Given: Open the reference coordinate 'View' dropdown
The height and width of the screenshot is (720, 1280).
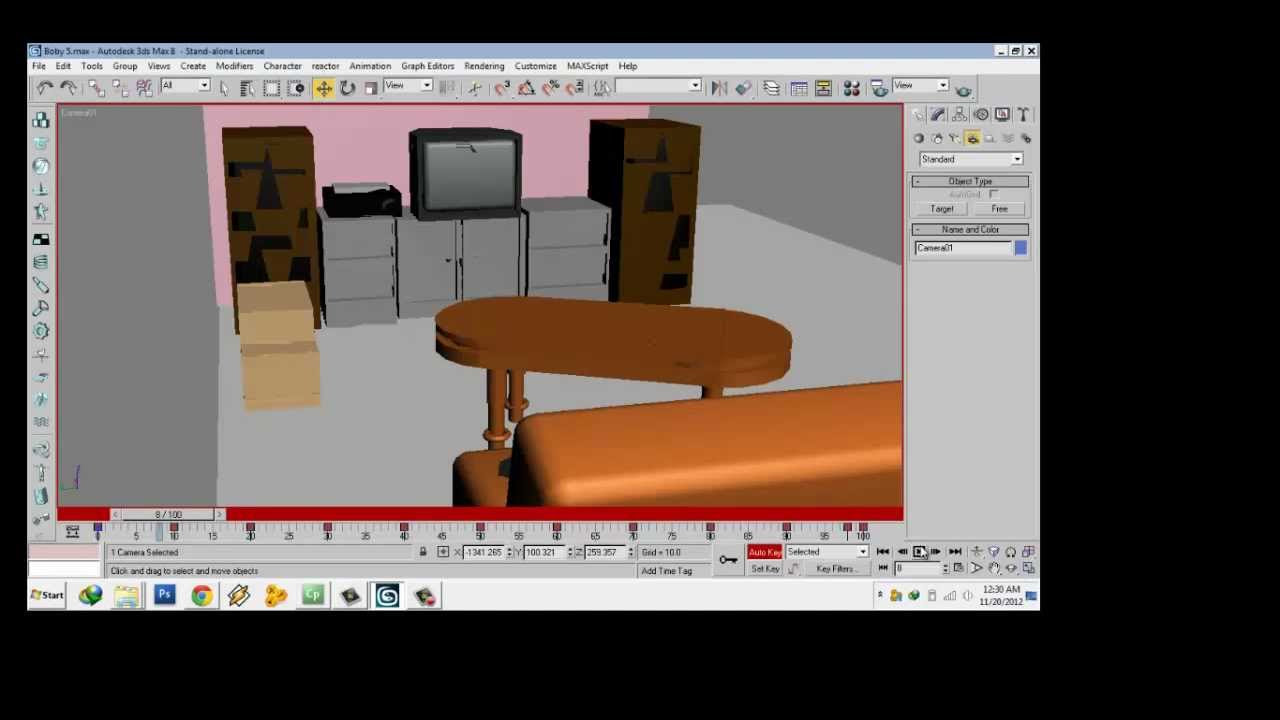Looking at the screenshot, I should click(x=408, y=86).
